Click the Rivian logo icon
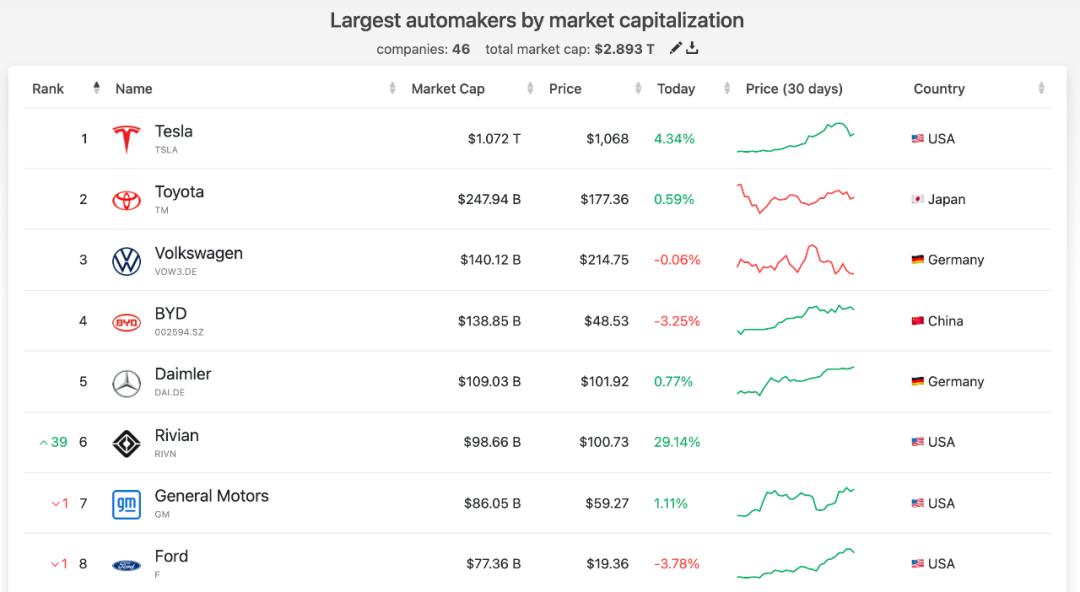The height and width of the screenshot is (592, 1080). click(x=126, y=443)
